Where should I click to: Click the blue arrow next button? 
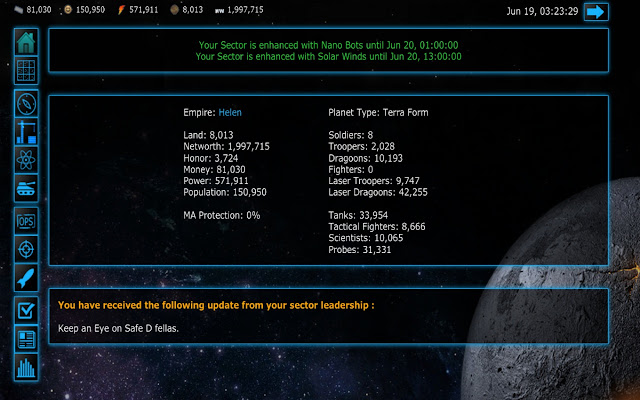point(596,11)
